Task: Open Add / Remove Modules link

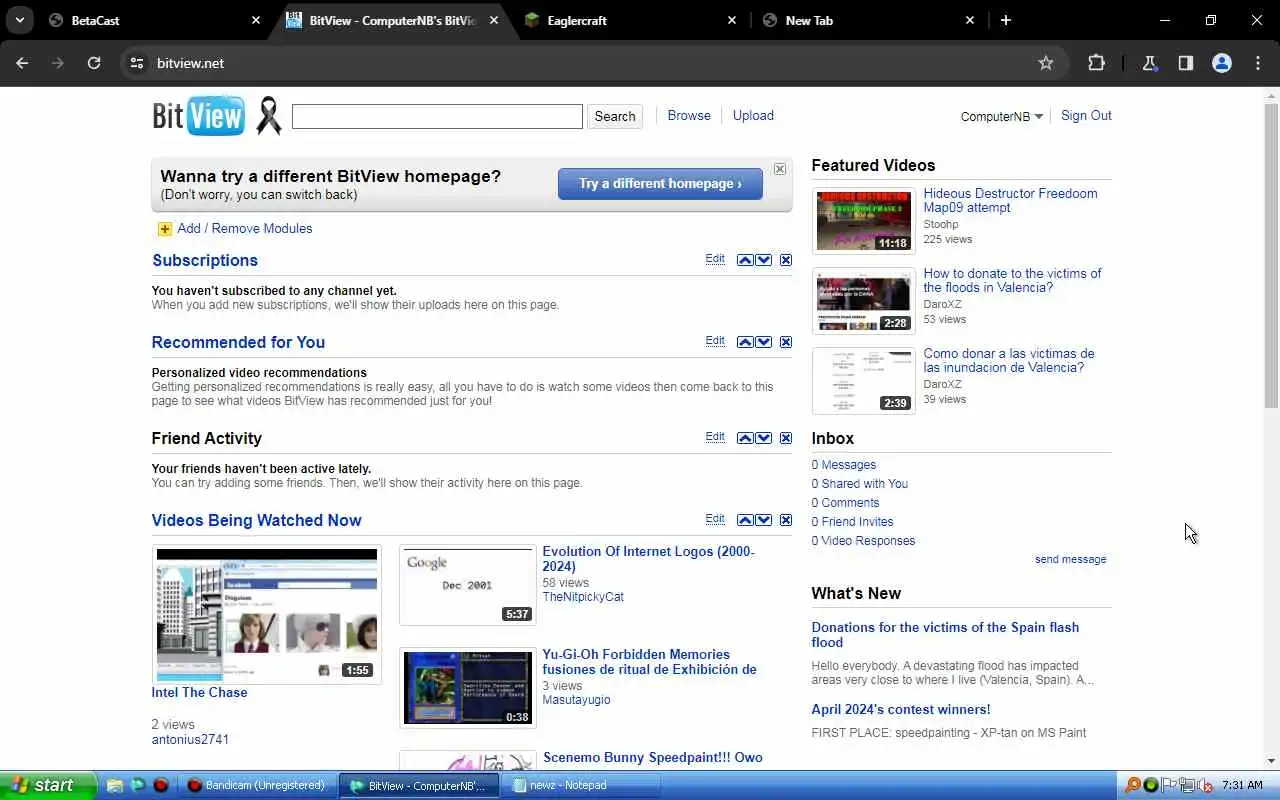Action: pyautogui.click(x=245, y=229)
